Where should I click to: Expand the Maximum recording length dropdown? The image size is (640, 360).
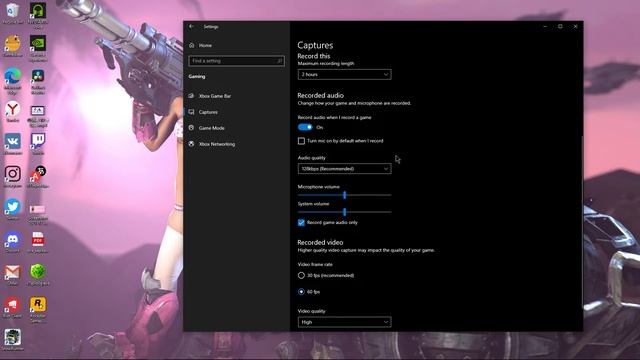click(344, 74)
